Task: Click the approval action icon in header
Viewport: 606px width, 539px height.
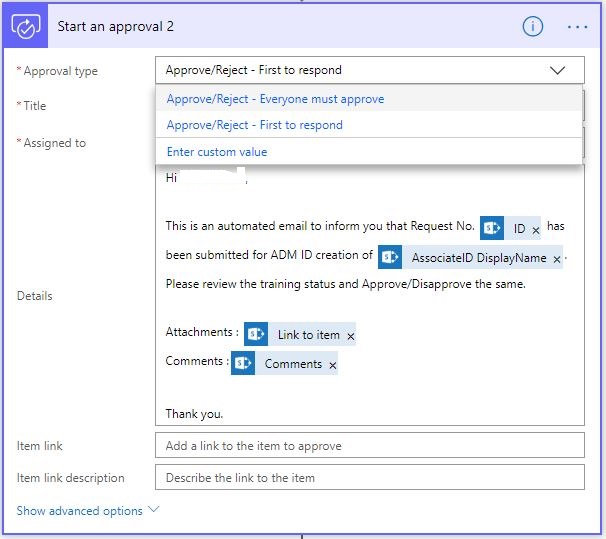Action: point(24,27)
